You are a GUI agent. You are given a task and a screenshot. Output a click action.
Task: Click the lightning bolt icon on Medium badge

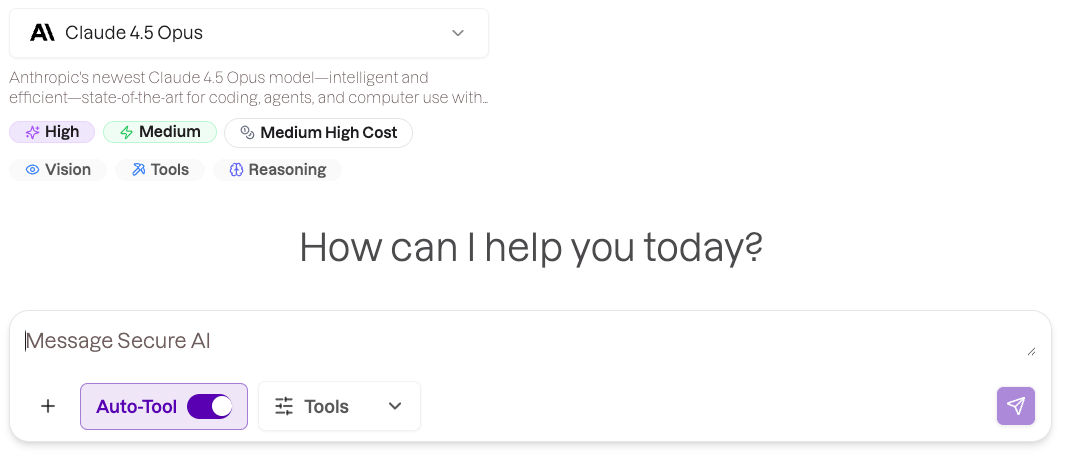tap(126, 132)
